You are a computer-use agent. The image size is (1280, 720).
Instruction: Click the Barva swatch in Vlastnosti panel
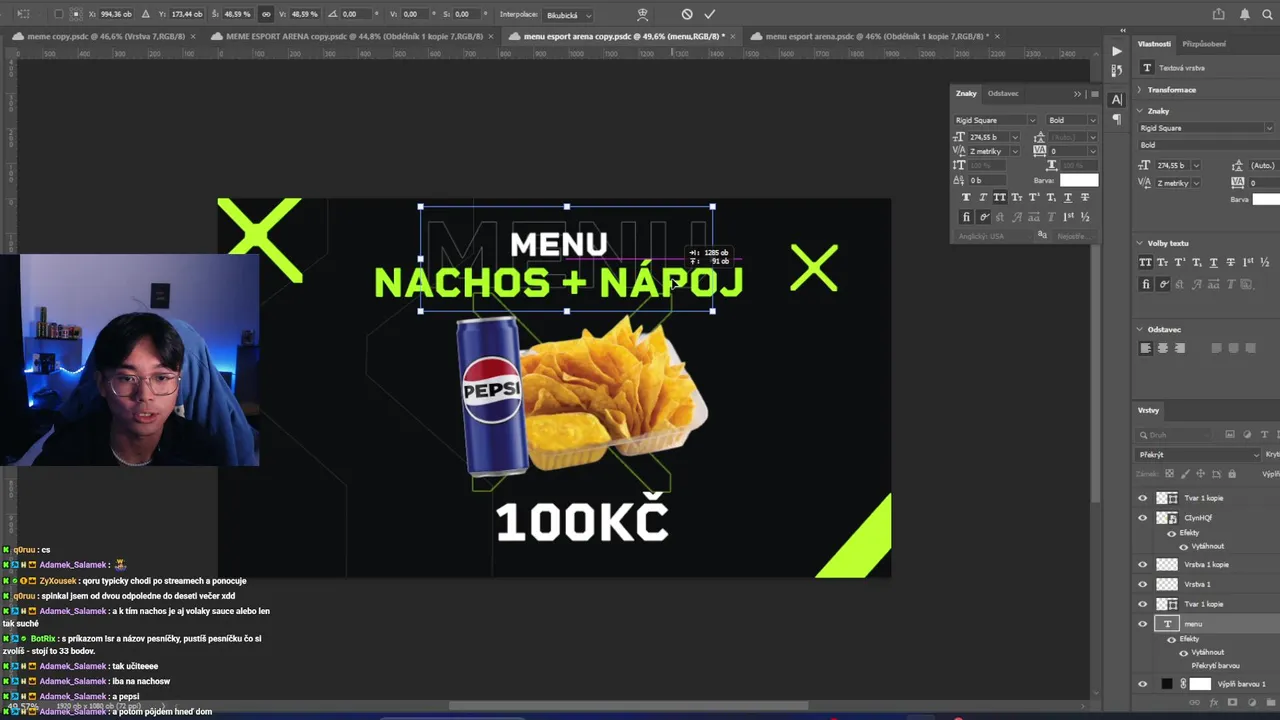point(1266,199)
